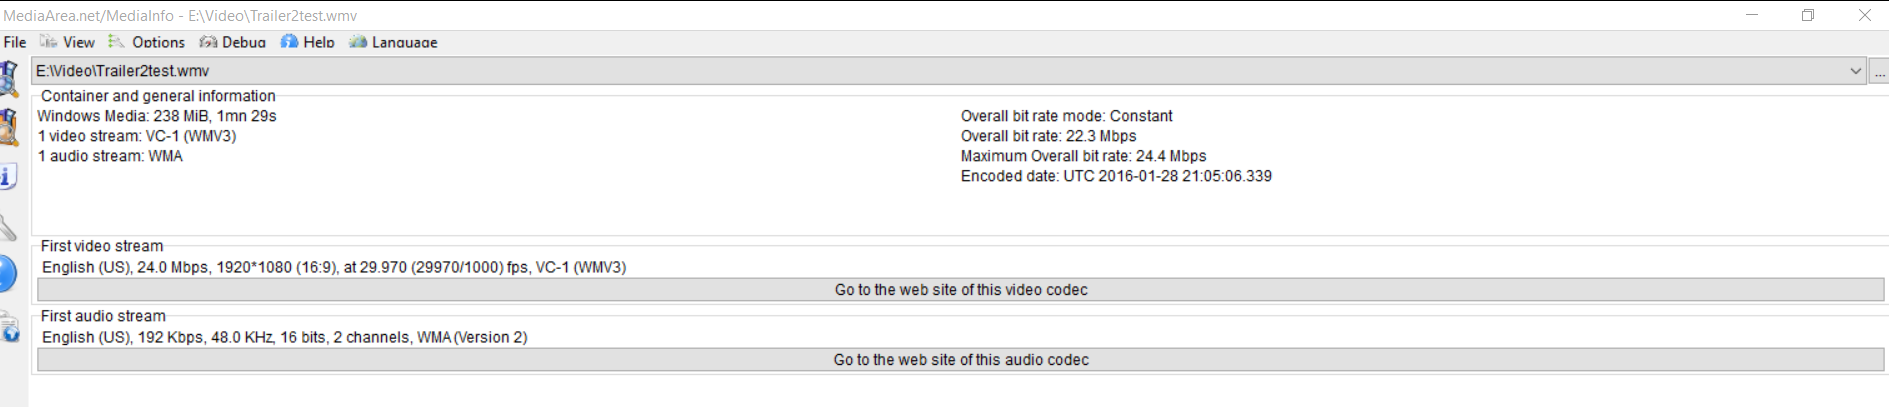Image resolution: width=1889 pixels, height=407 pixels.
Task: Click the blue info sidebar icon
Action: (7, 177)
